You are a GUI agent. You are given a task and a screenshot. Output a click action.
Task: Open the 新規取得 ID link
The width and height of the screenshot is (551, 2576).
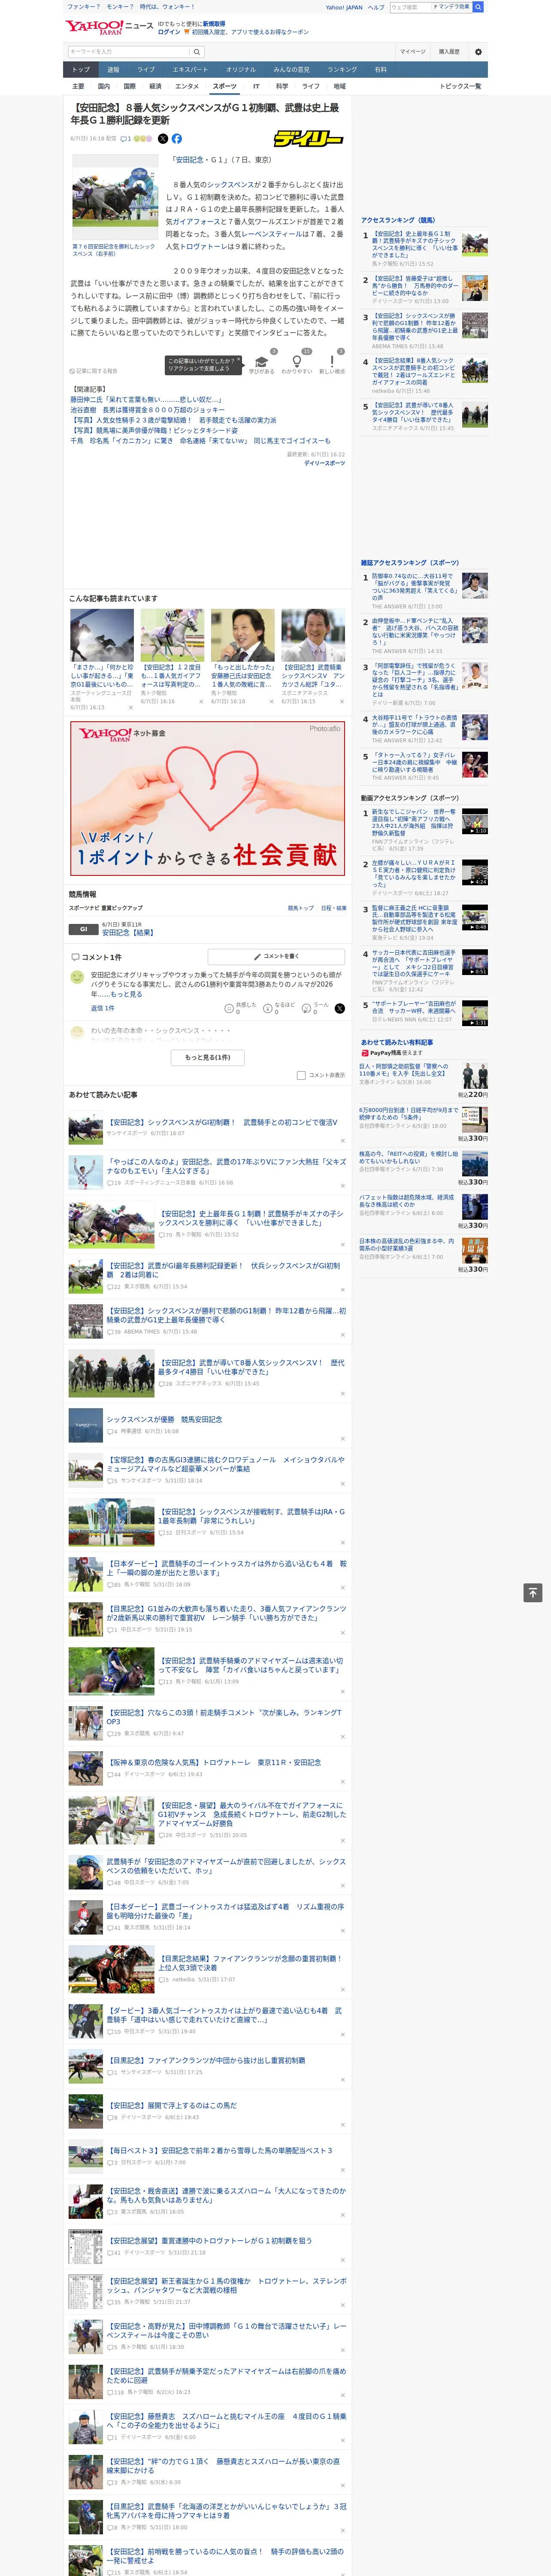coord(214,23)
